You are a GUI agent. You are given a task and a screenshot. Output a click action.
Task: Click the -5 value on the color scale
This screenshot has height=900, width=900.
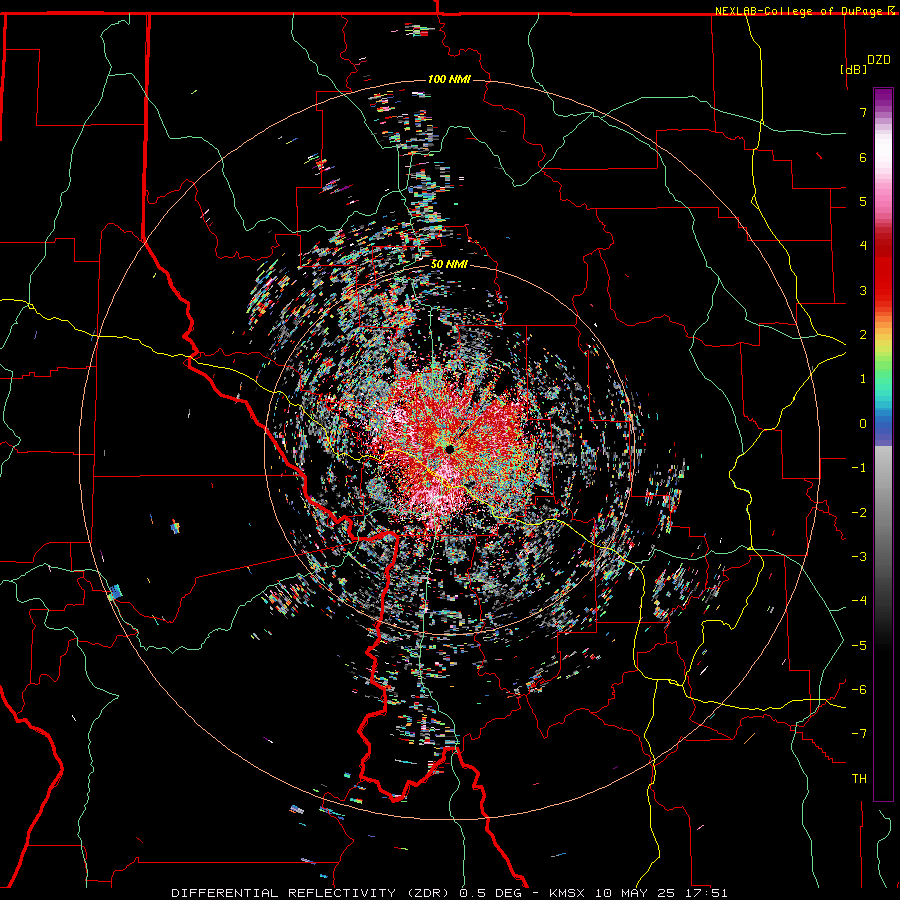tap(859, 646)
